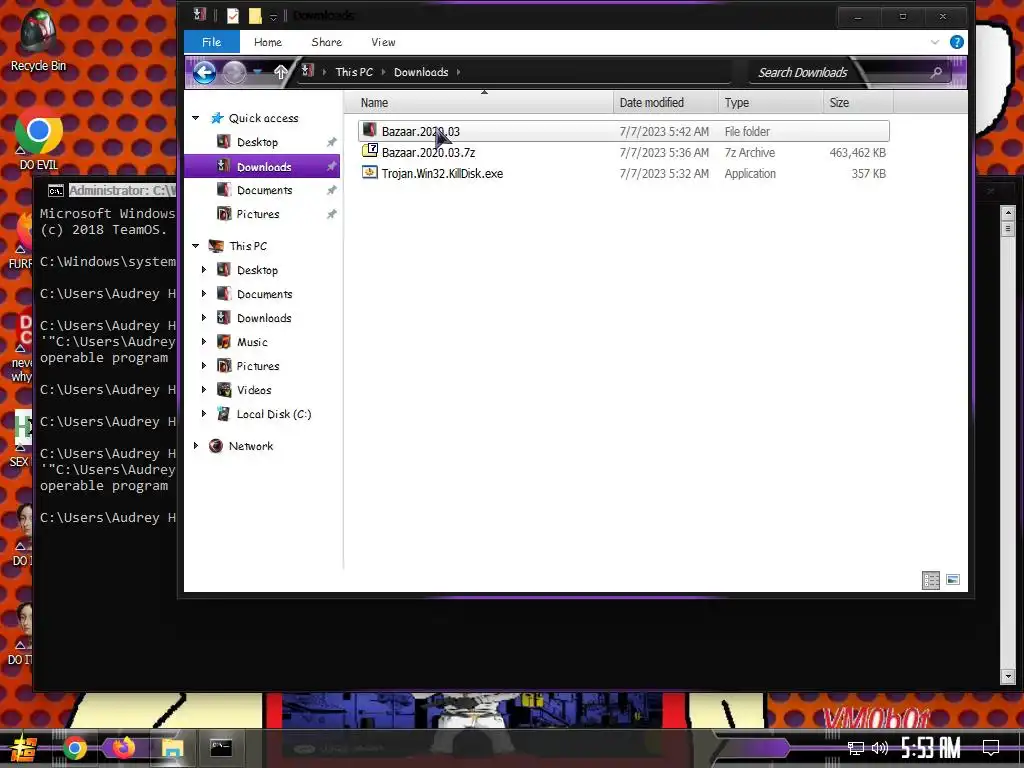
Task: Select Pictures under Quick access
Action: (257, 214)
